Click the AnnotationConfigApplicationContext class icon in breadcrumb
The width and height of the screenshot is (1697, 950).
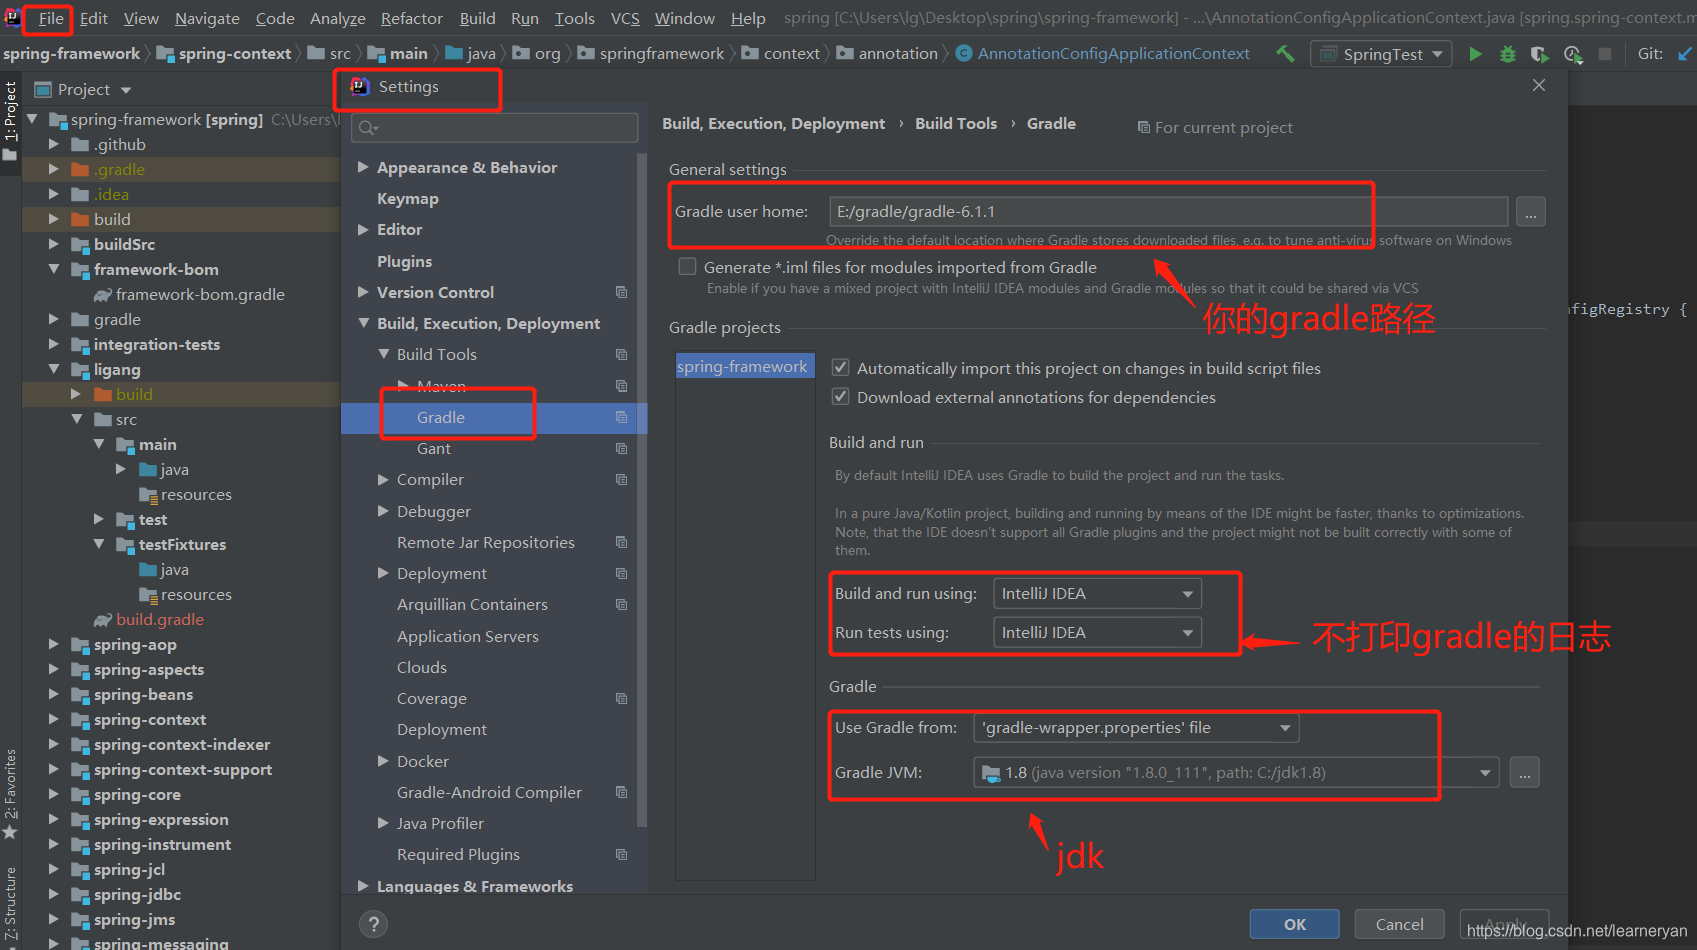[x=964, y=54]
